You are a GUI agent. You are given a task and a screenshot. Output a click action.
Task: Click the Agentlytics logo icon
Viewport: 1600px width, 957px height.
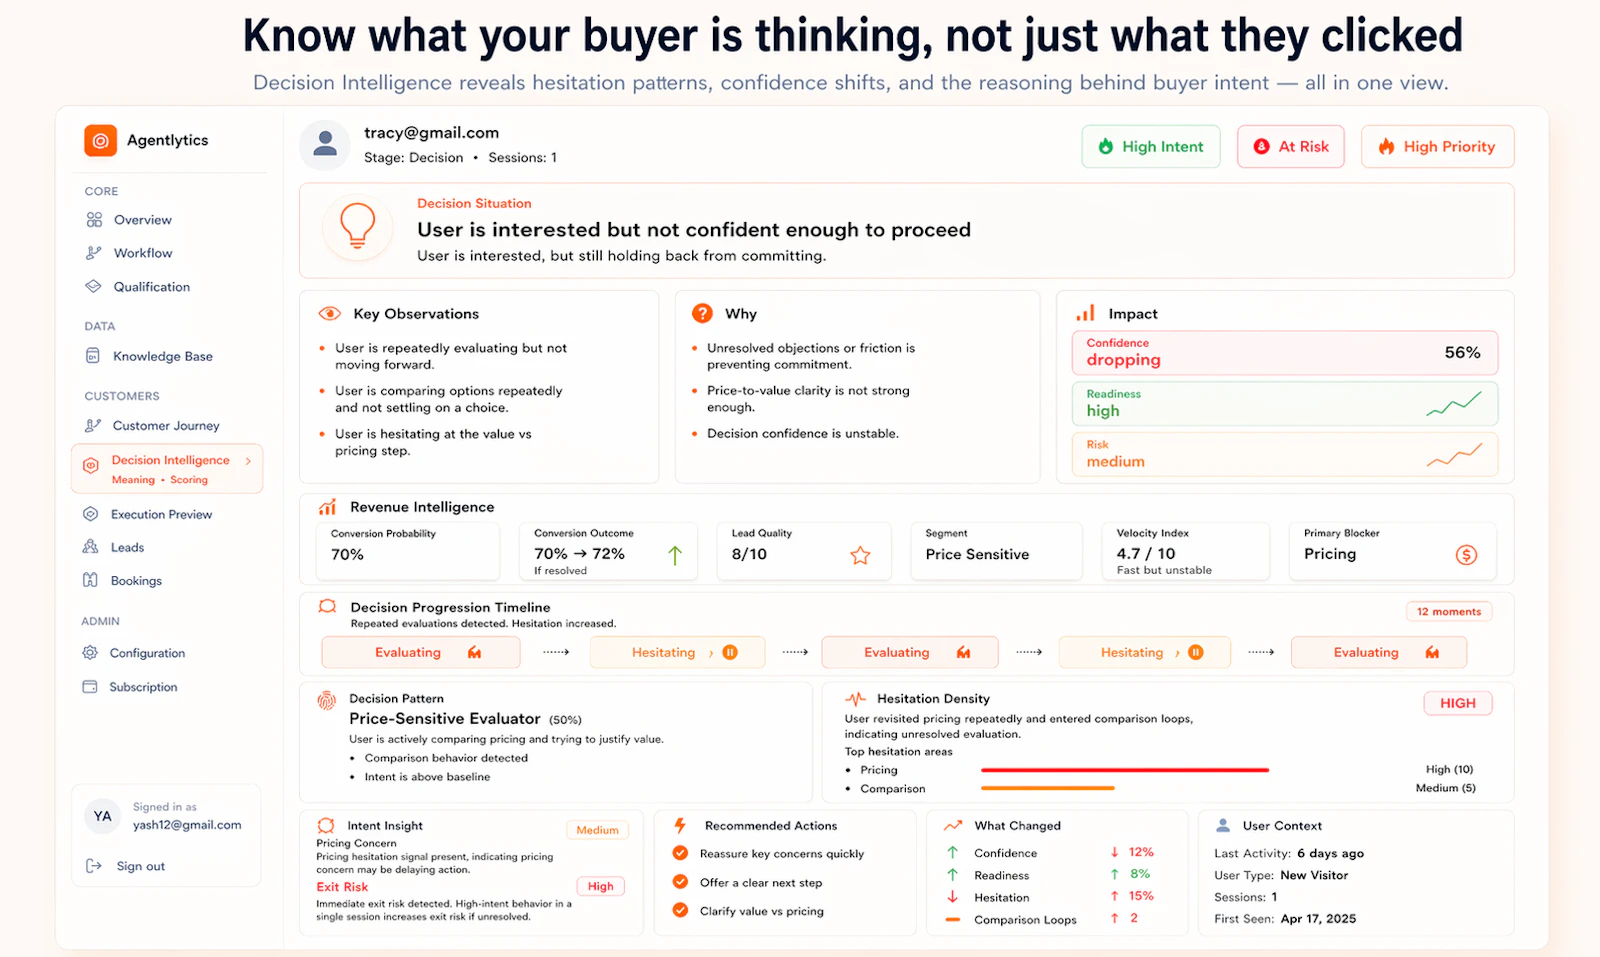point(100,141)
